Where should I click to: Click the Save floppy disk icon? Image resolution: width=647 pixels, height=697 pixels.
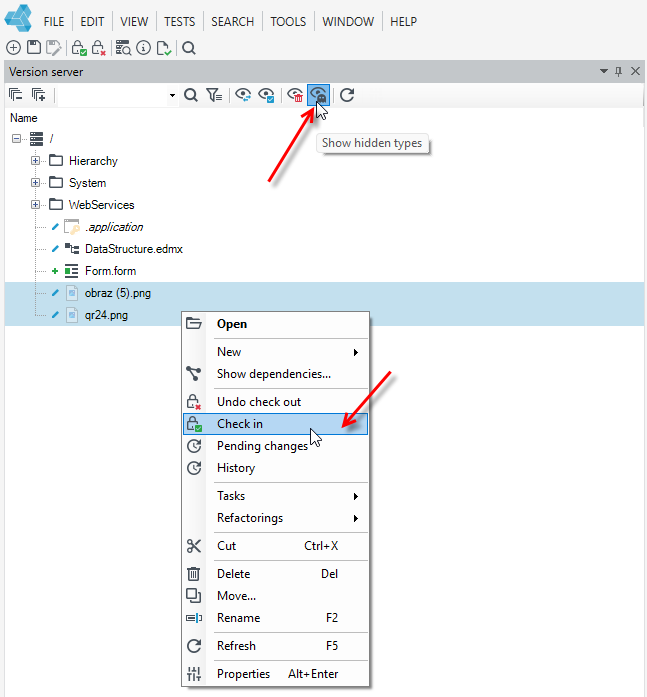tap(34, 47)
